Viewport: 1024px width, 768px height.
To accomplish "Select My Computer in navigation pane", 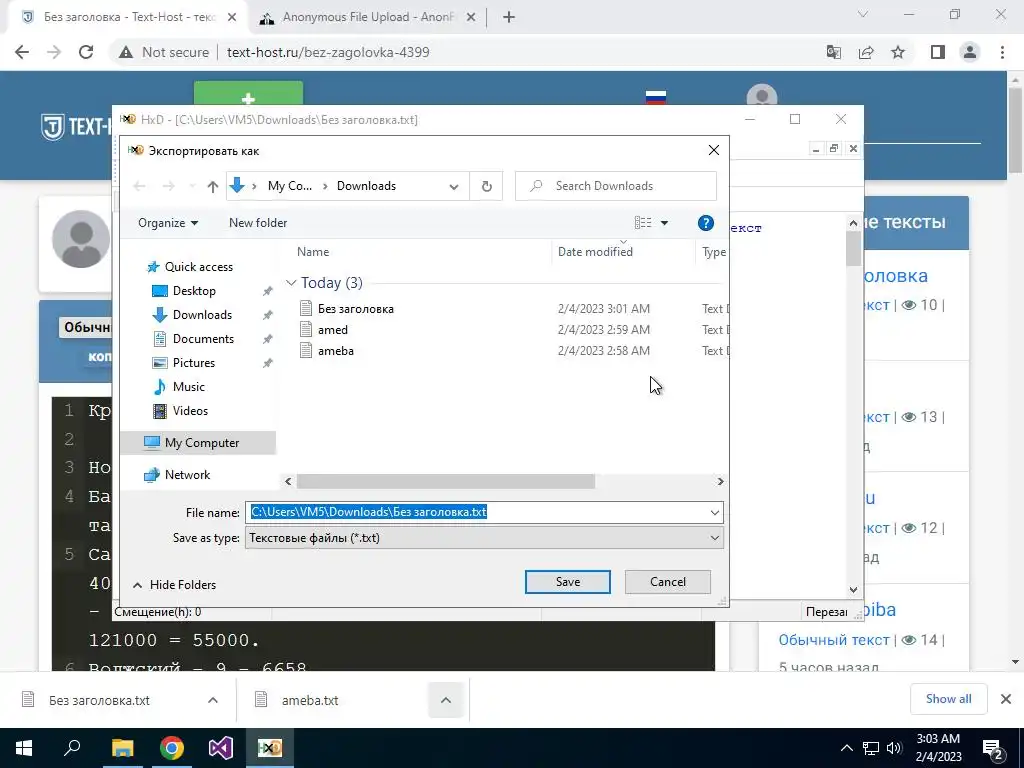I will point(198,443).
